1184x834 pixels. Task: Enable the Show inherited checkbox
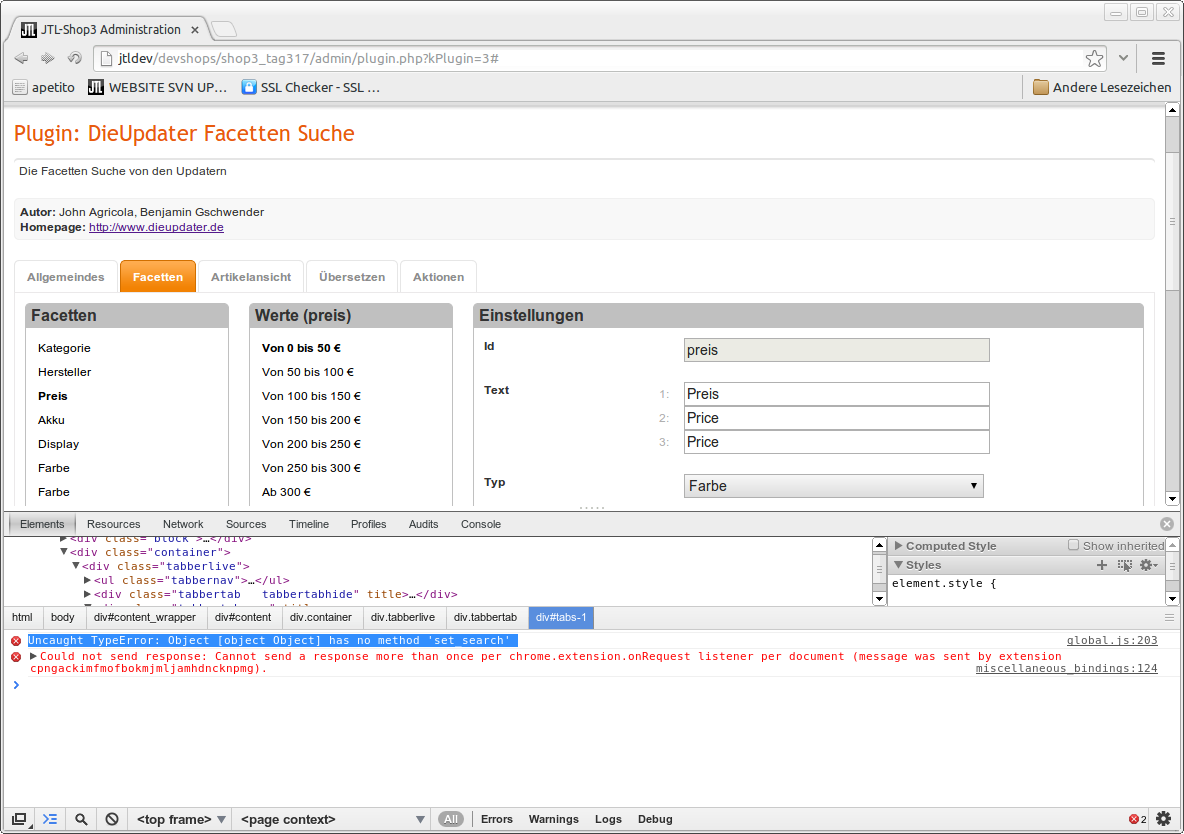(1073, 545)
